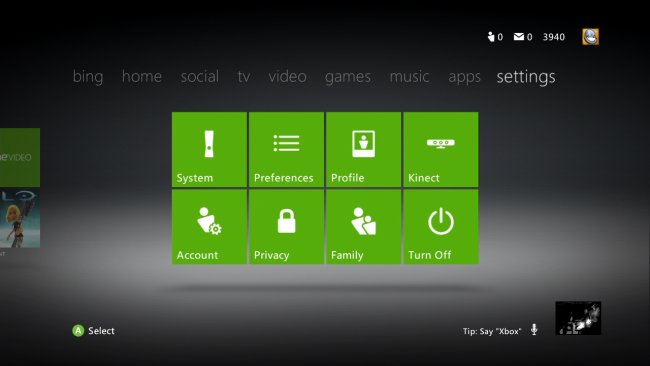Go to the games tab

348,77
